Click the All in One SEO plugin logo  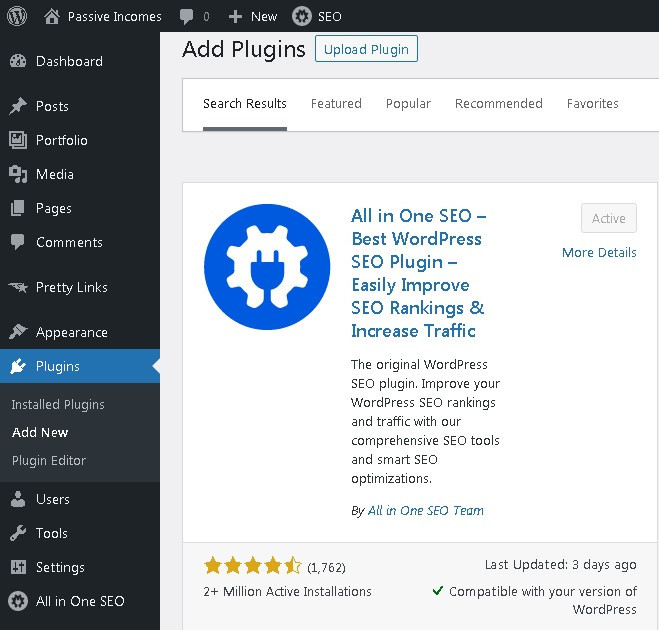pyautogui.click(x=267, y=267)
